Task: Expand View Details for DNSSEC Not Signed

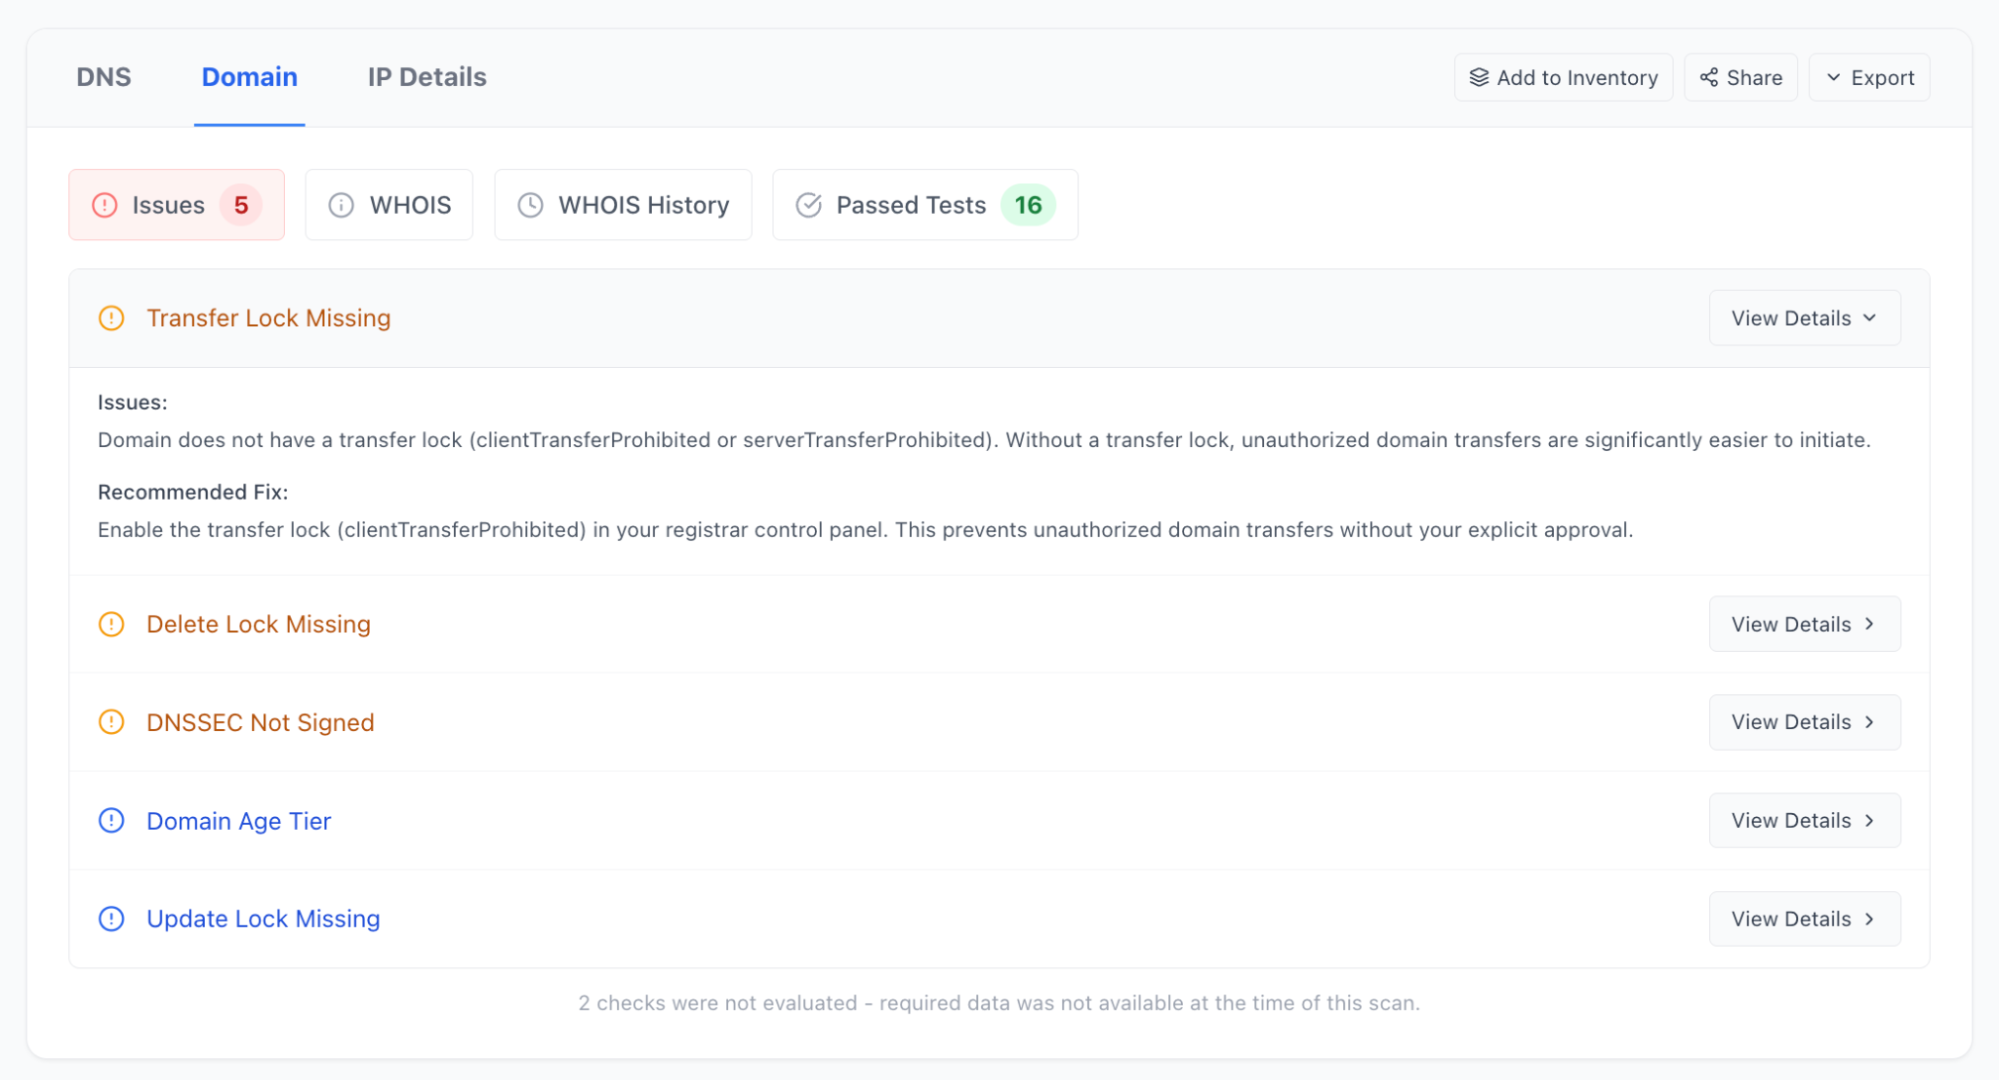Action: coord(1805,722)
